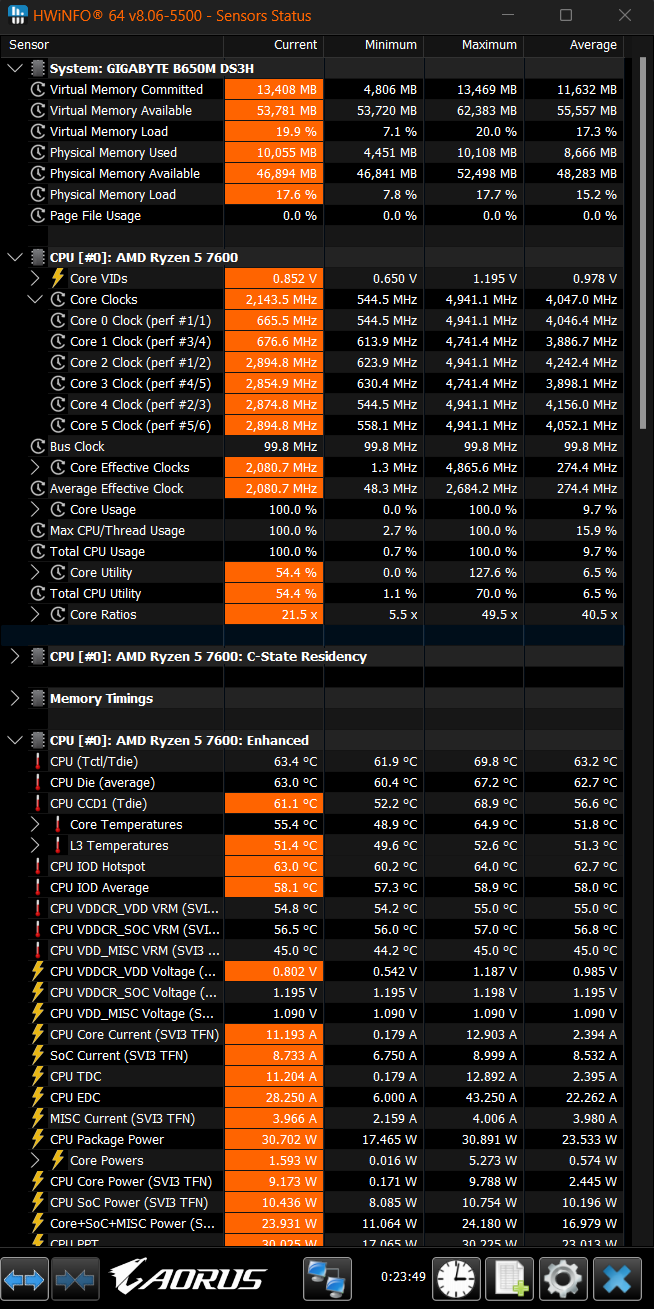Image resolution: width=654 pixels, height=1309 pixels.
Task: Expand the Core Temperatures row
Action: tap(35, 824)
